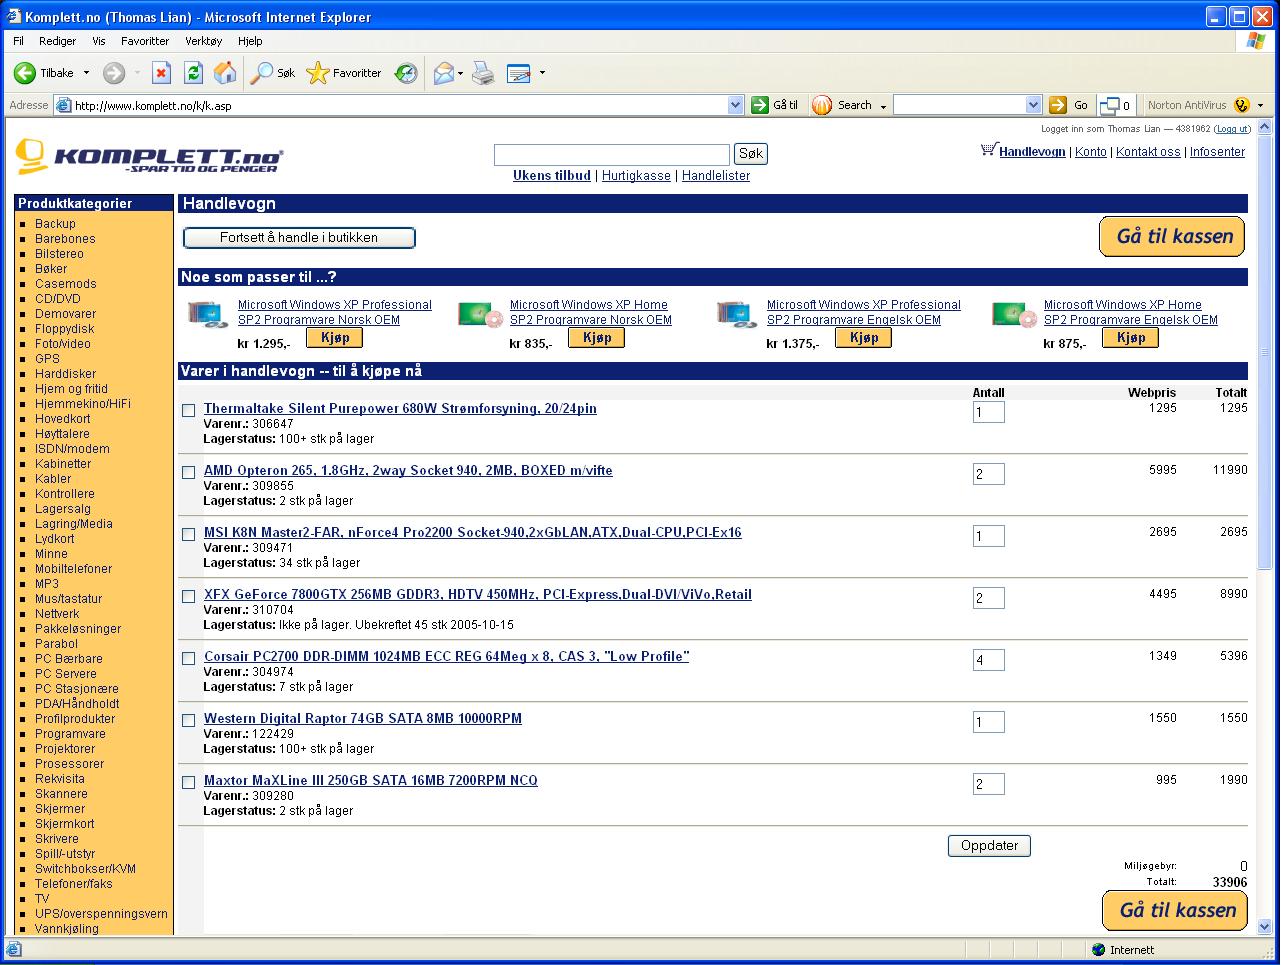The height and width of the screenshot is (965, 1282).
Task: Click the Stop loading icon
Action: coord(161,73)
